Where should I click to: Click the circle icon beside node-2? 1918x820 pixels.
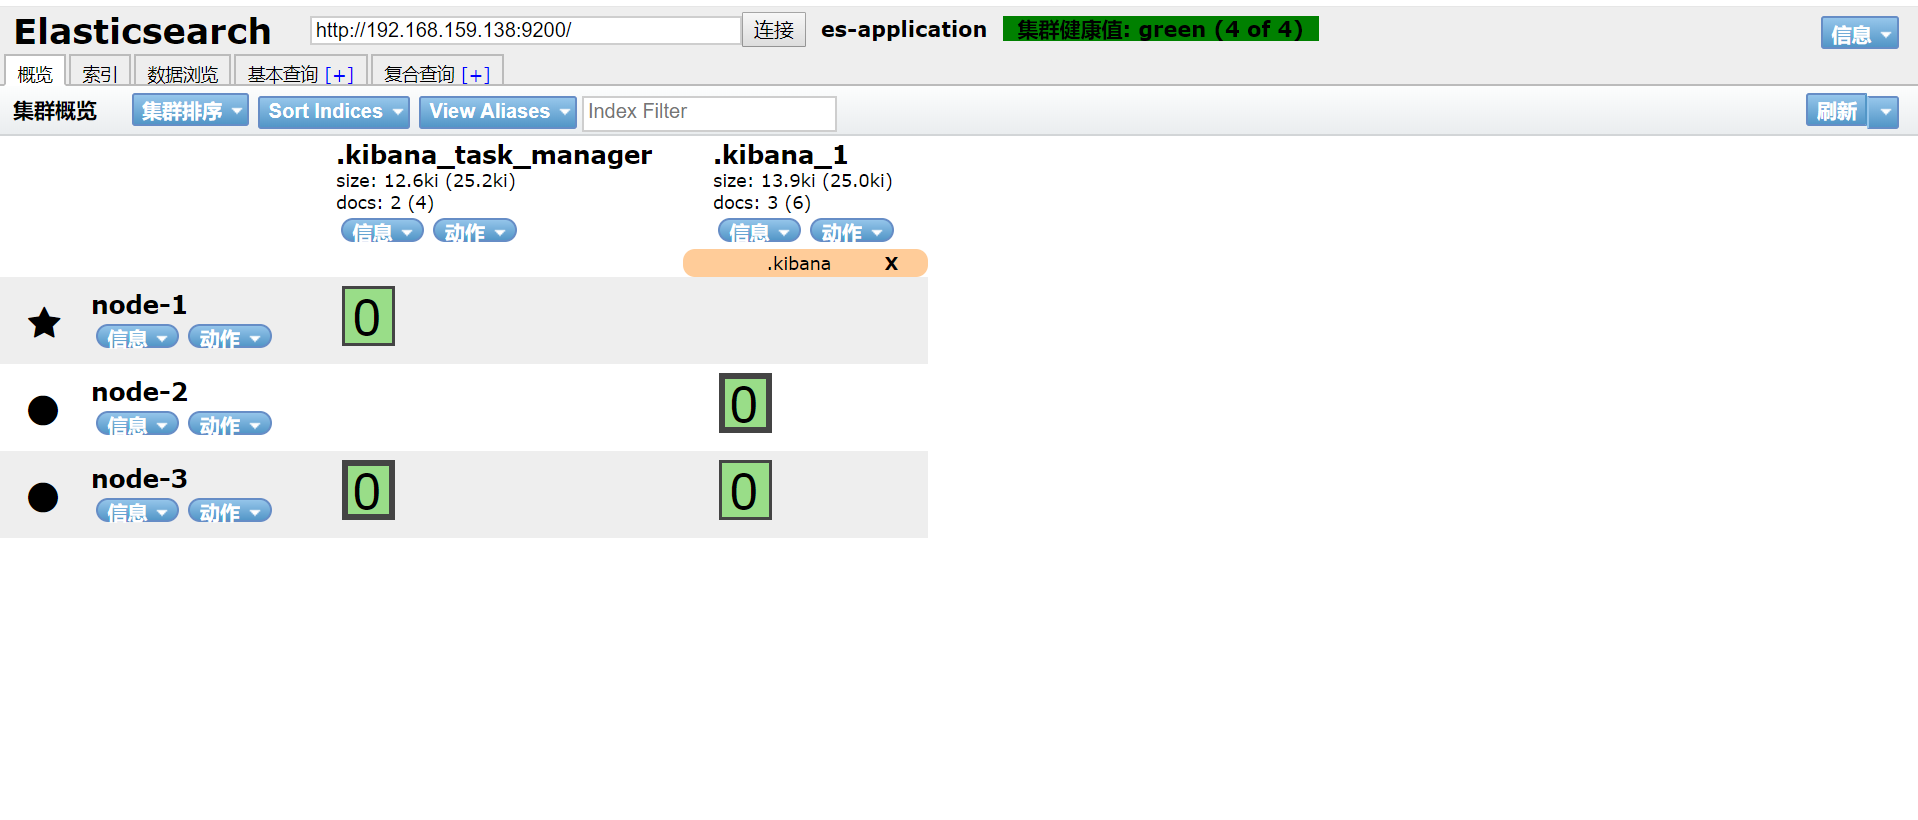[x=43, y=410]
